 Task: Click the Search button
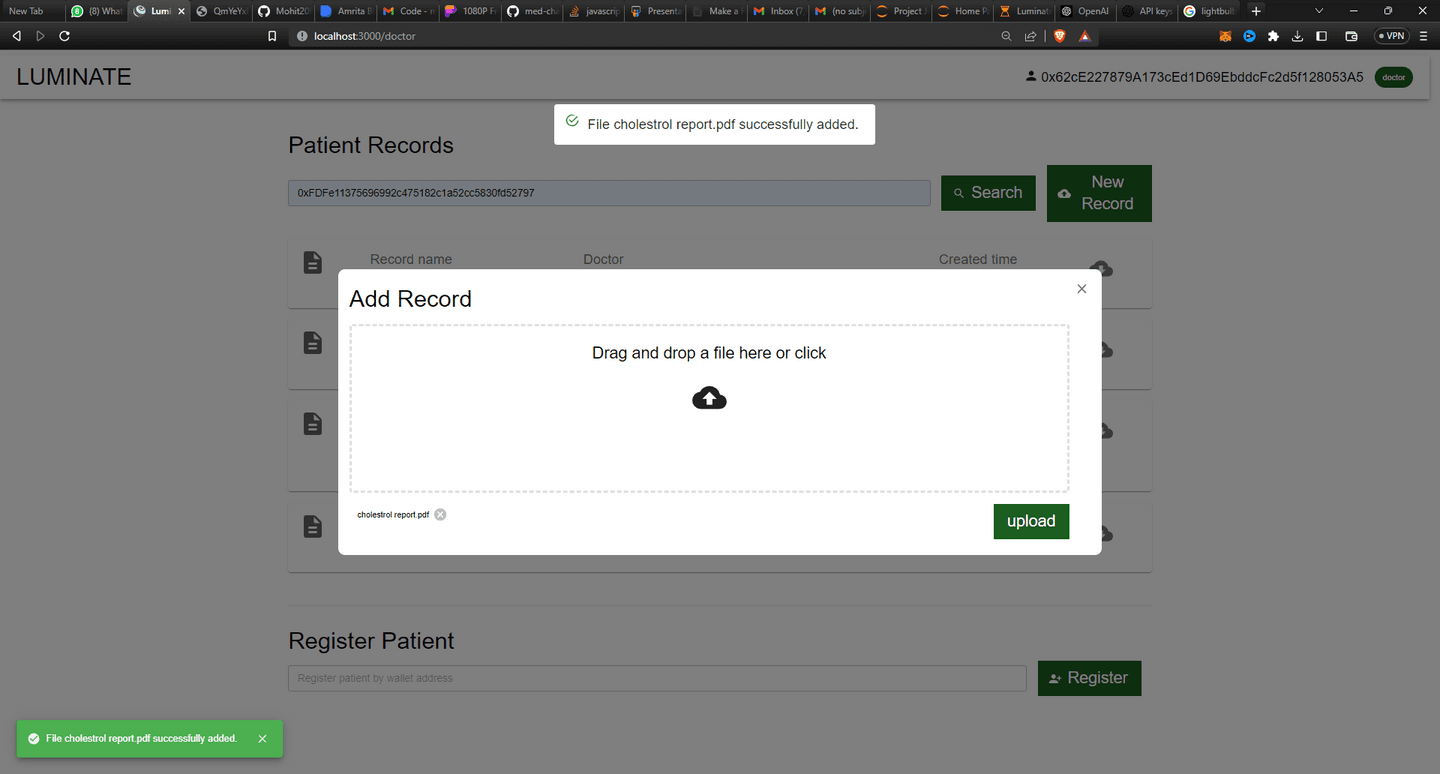[988, 193]
